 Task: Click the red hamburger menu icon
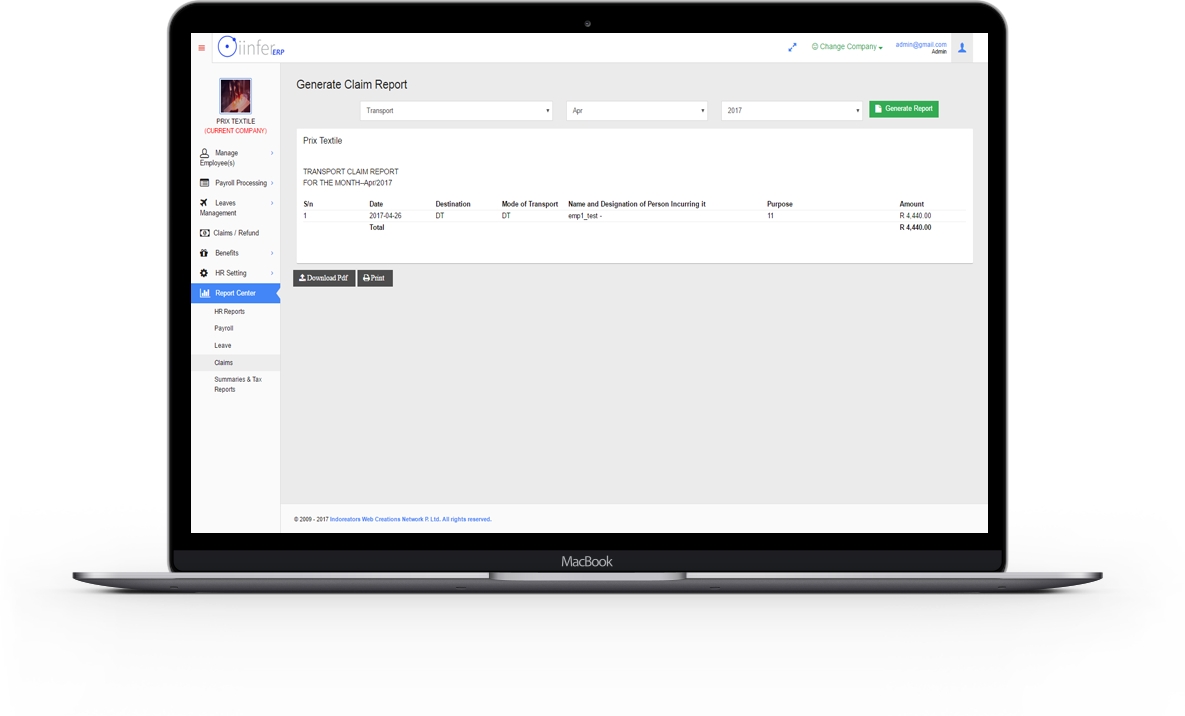pos(202,48)
